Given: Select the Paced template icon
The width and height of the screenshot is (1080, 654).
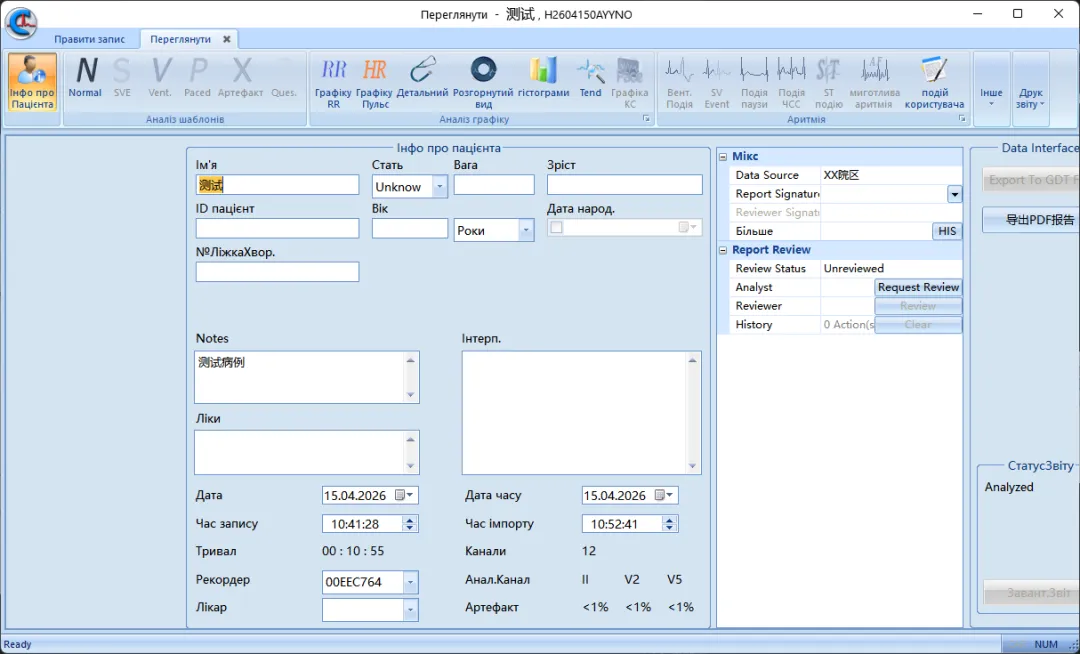Looking at the screenshot, I should pyautogui.click(x=198, y=77).
